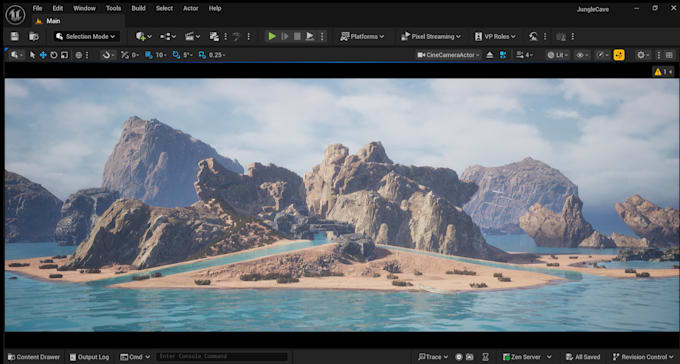Save the current level with the floppy disk icon
The height and width of the screenshot is (364, 680).
pyautogui.click(x=15, y=36)
